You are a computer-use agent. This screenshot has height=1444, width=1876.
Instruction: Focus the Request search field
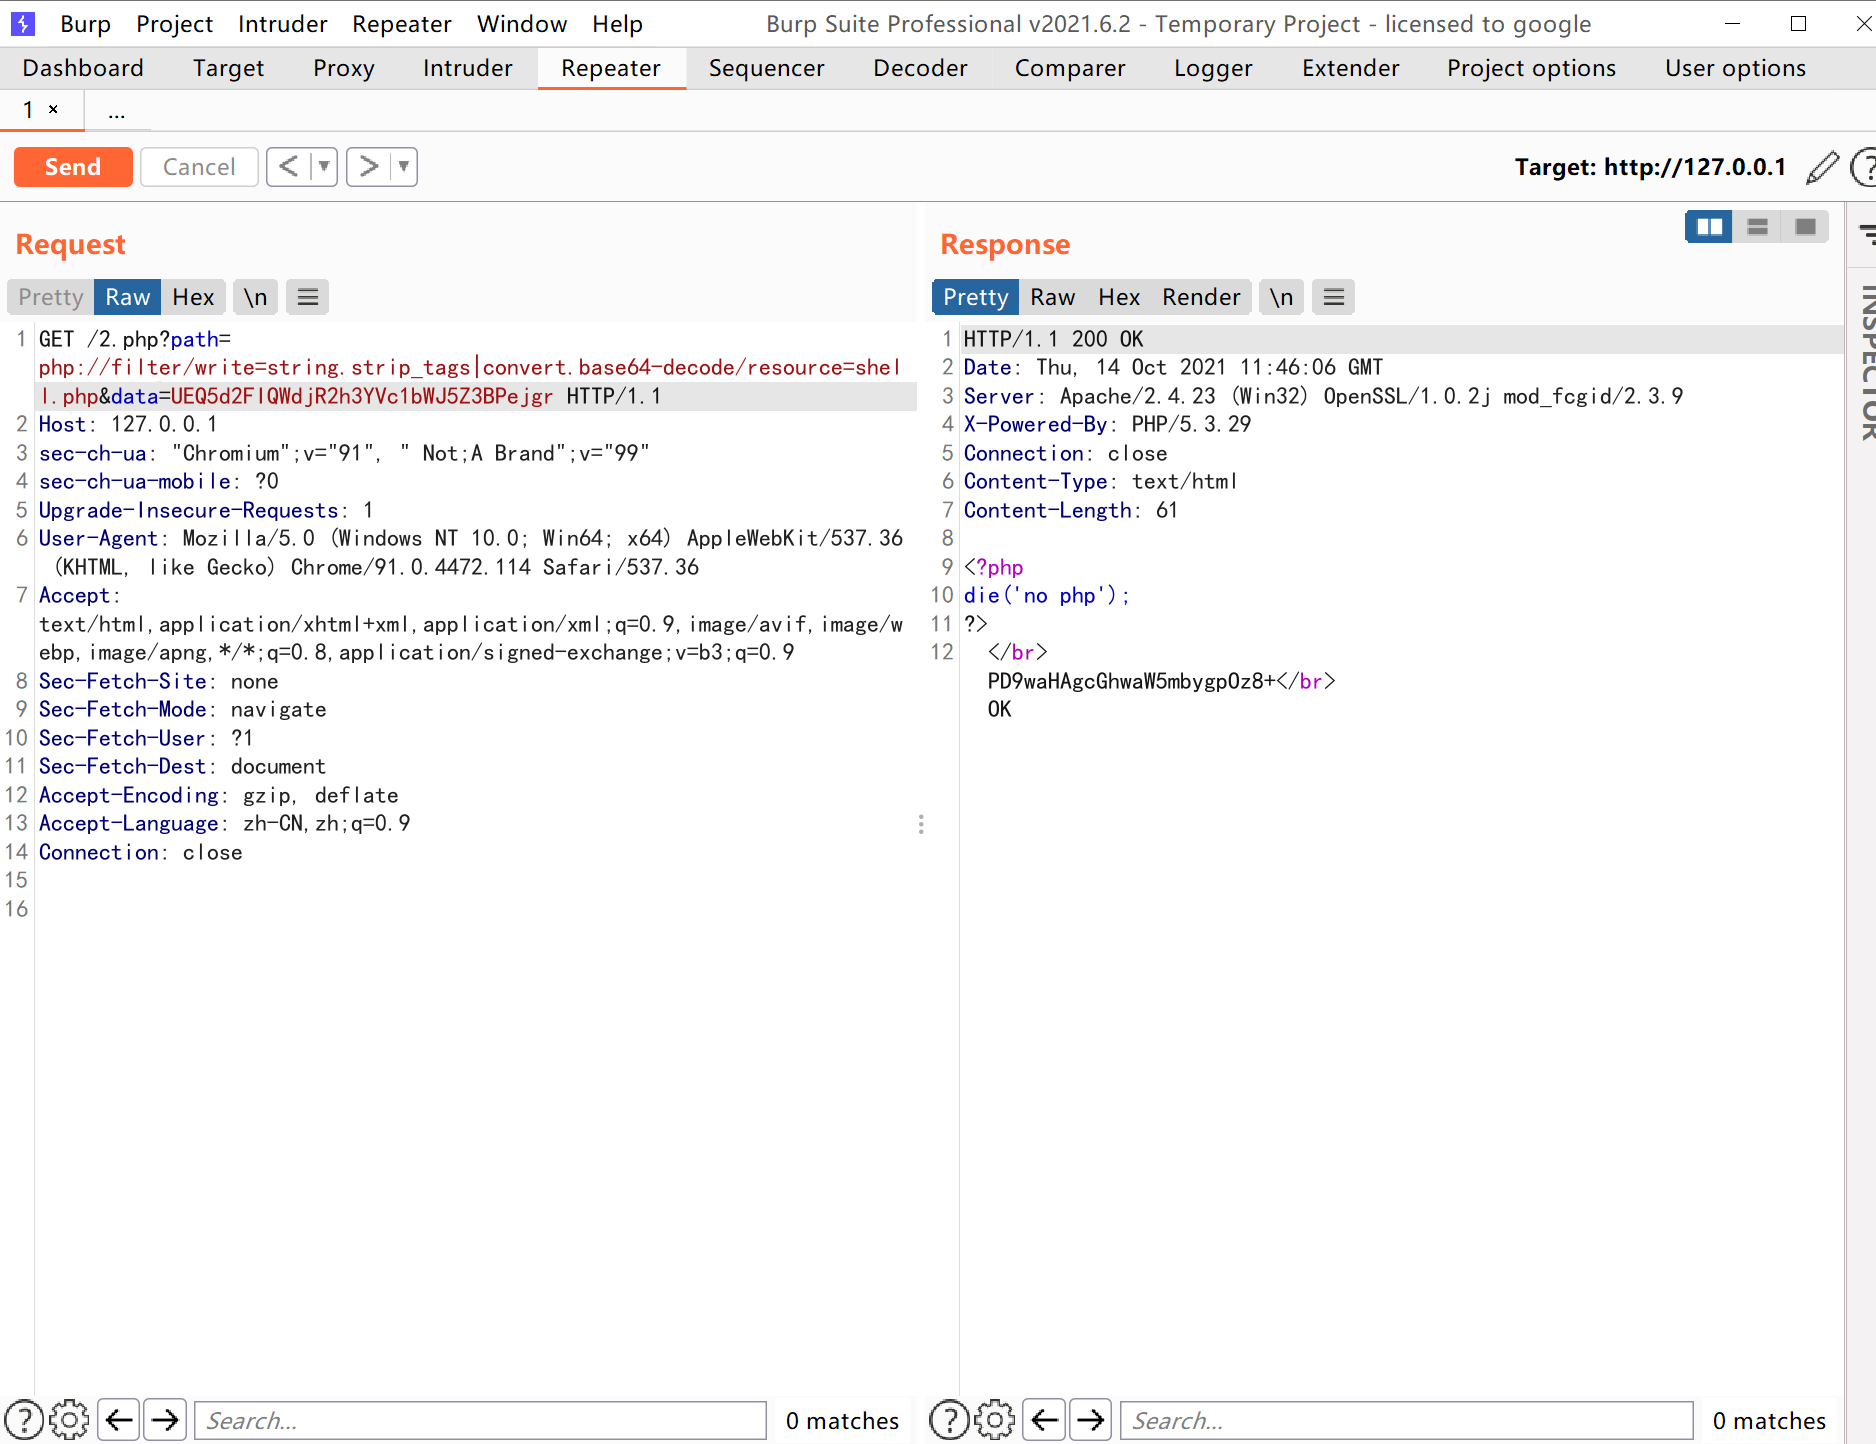pos(480,1420)
